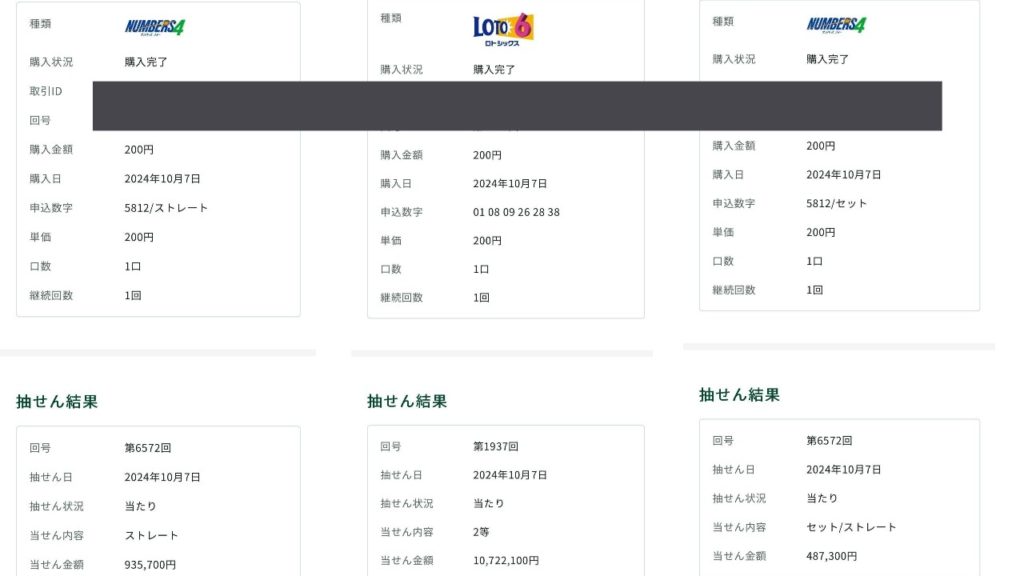Click the winning content reading only ストレート

pos(151,535)
